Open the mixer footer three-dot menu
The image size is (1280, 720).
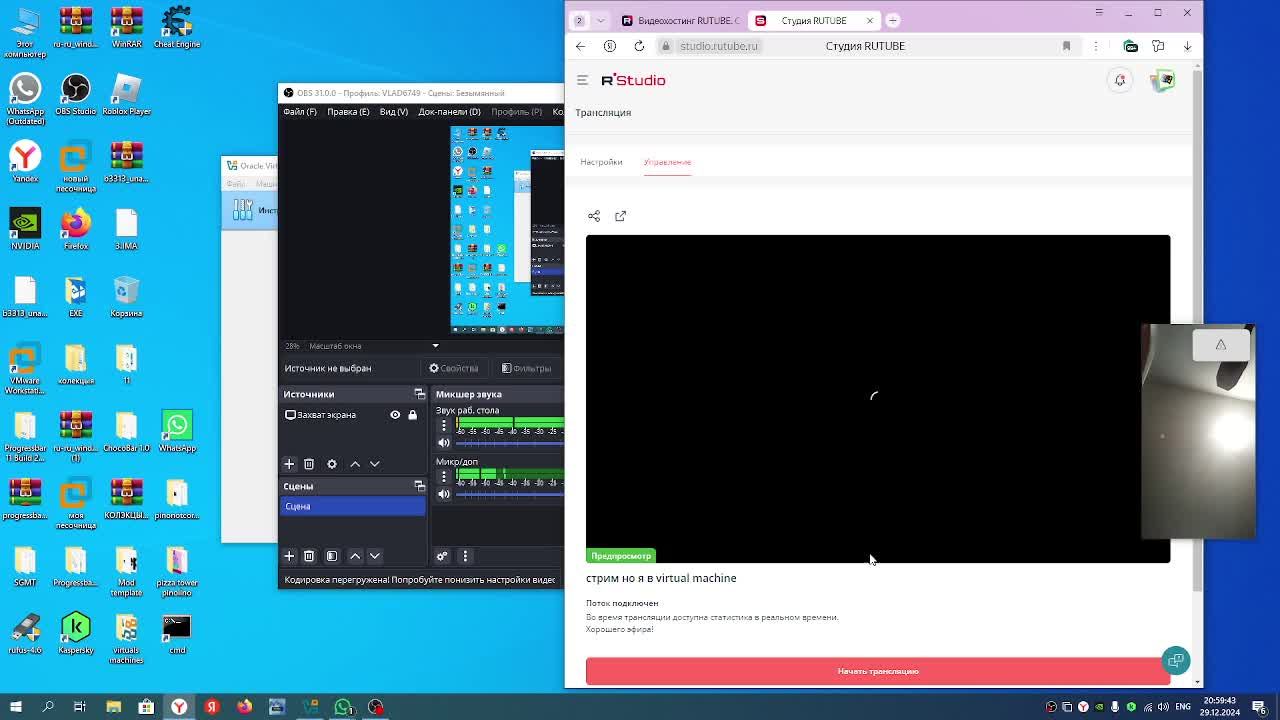465,556
